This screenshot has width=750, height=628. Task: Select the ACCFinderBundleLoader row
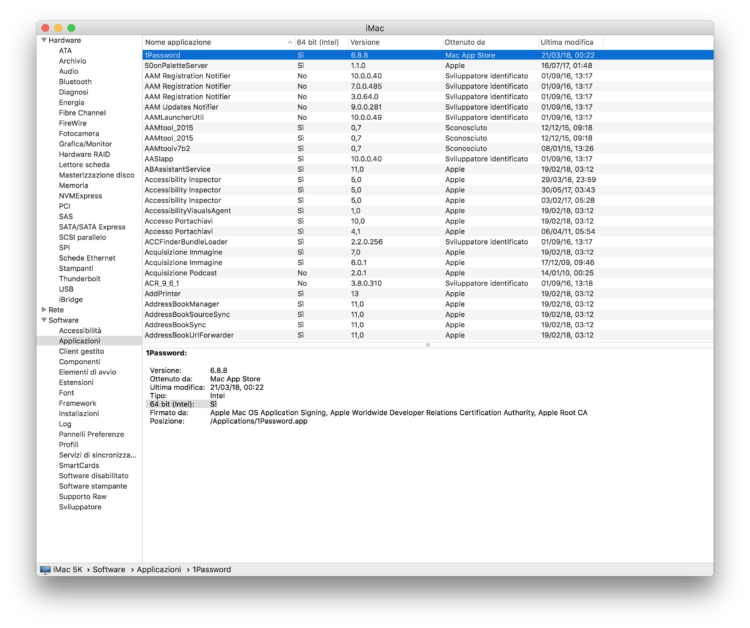(x=428, y=242)
